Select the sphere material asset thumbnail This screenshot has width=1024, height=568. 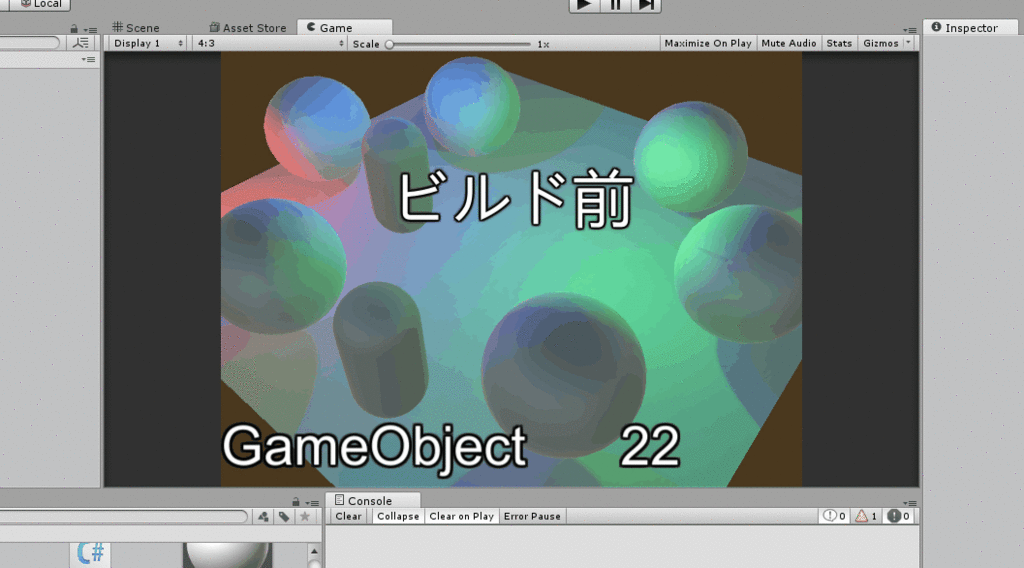click(x=227, y=555)
